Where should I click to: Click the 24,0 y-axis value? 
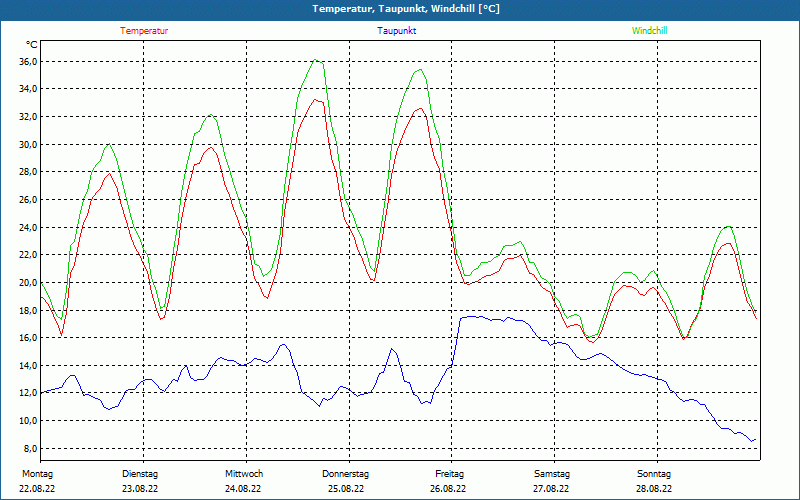(x=28, y=227)
